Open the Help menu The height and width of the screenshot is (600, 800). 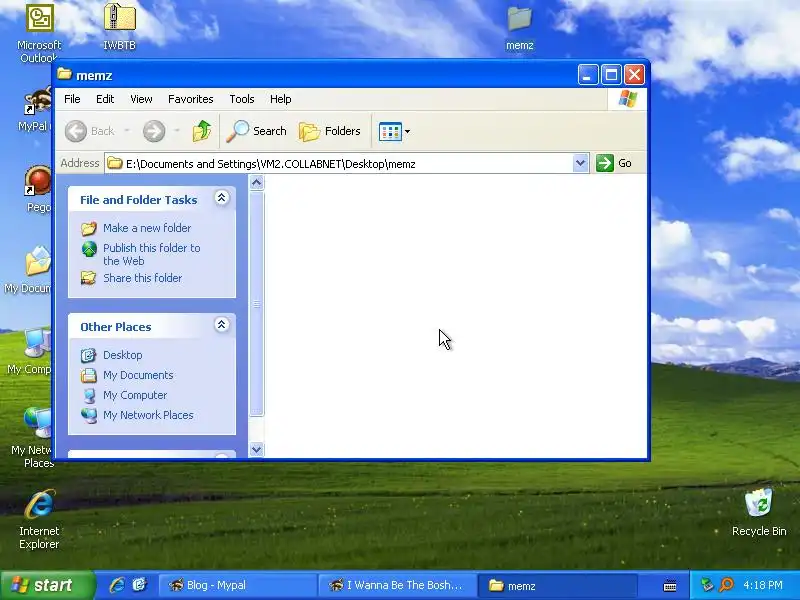(x=280, y=99)
